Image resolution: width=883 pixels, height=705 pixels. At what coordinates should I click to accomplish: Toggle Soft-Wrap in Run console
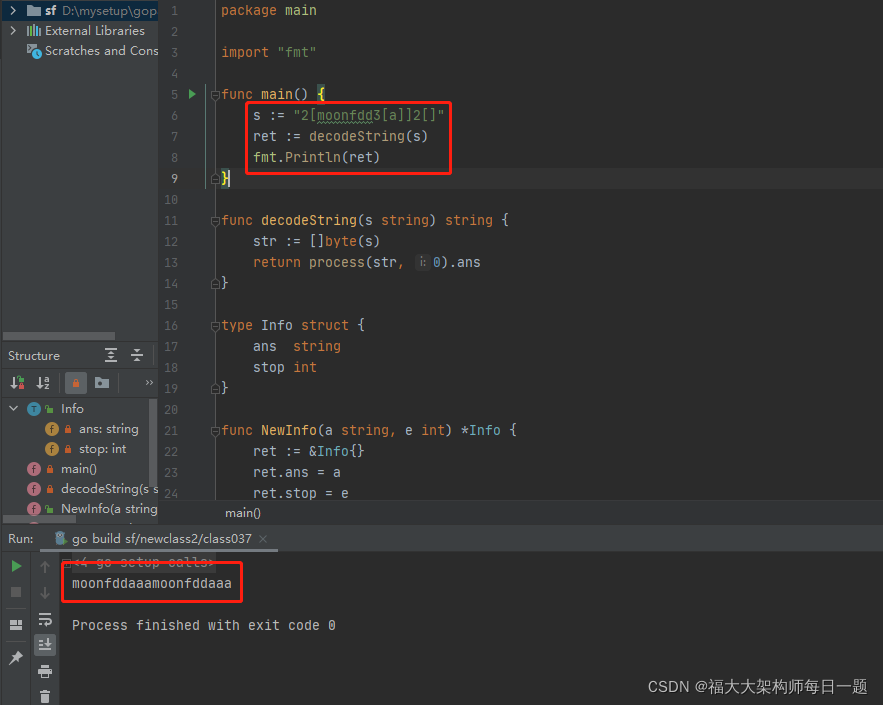[45, 619]
